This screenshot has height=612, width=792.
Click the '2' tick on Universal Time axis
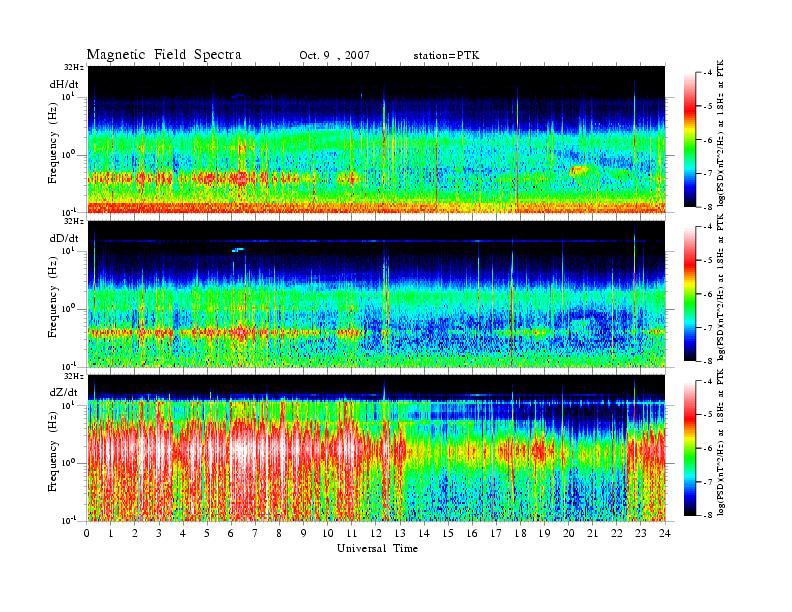[x=135, y=533]
